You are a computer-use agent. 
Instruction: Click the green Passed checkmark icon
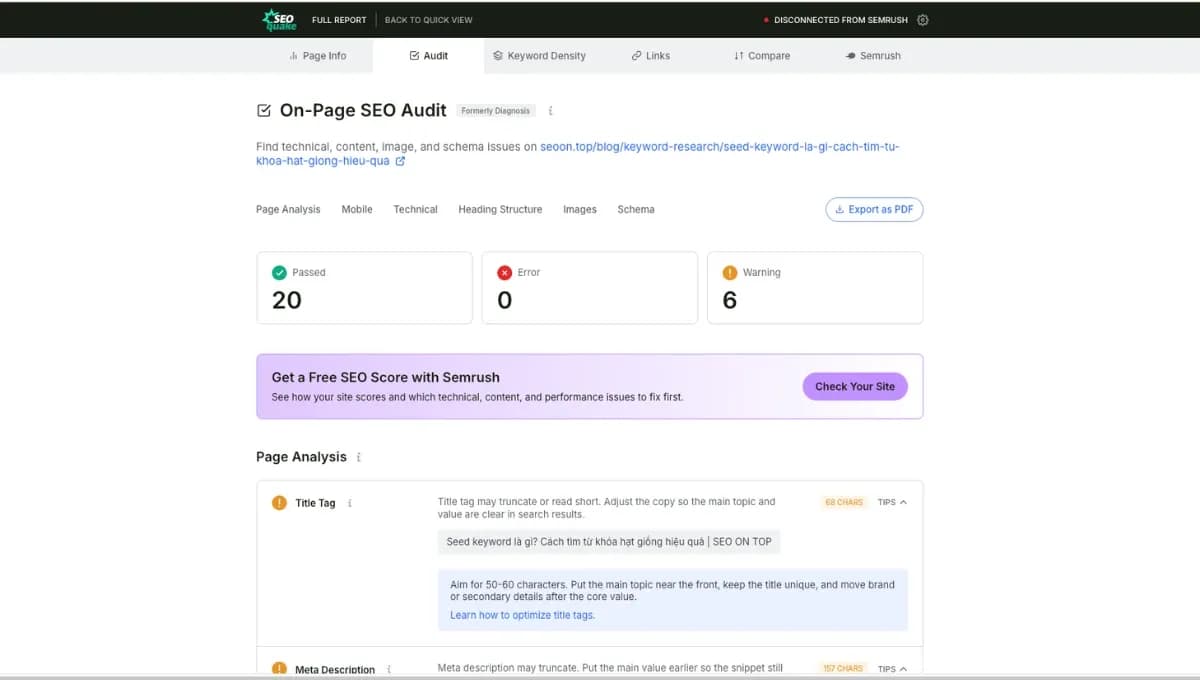(279, 272)
